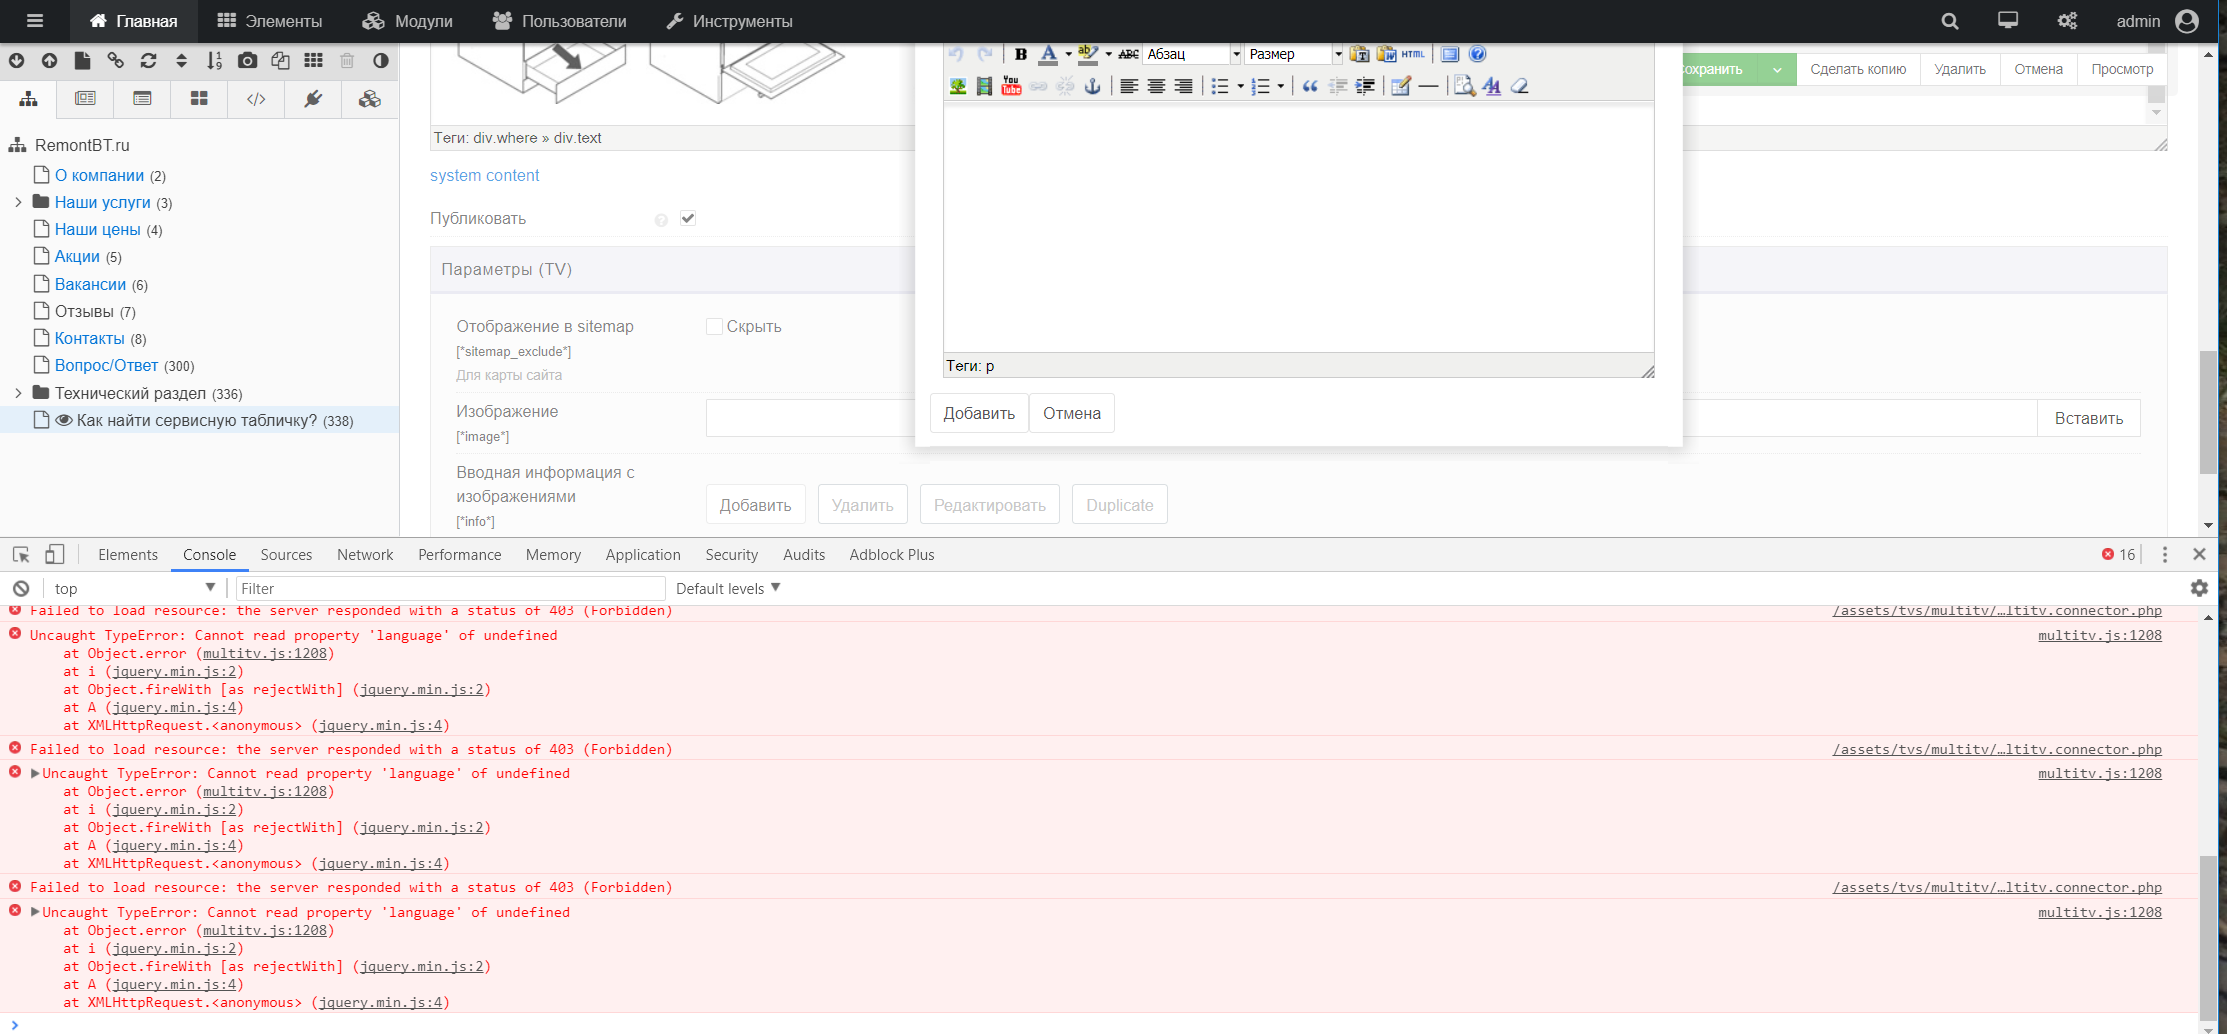Align text right in the editor
The height and width of the screenshot is (1034, 2227).
point(1183,86)
